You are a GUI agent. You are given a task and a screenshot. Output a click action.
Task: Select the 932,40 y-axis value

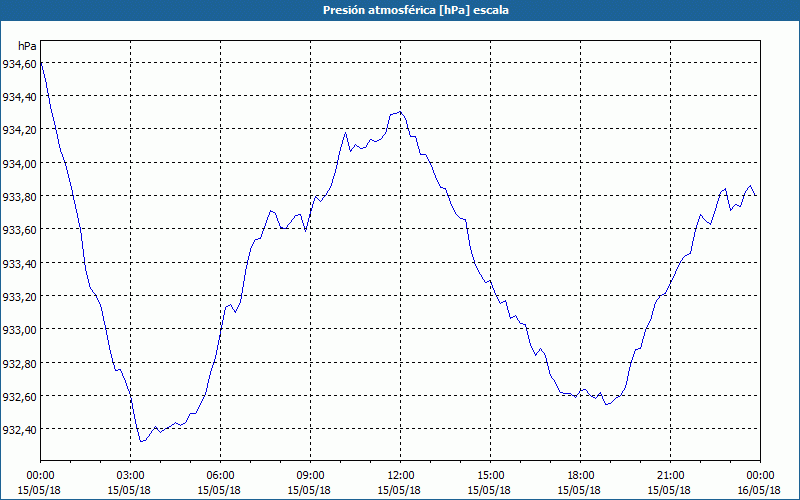(x=19, y=430)
